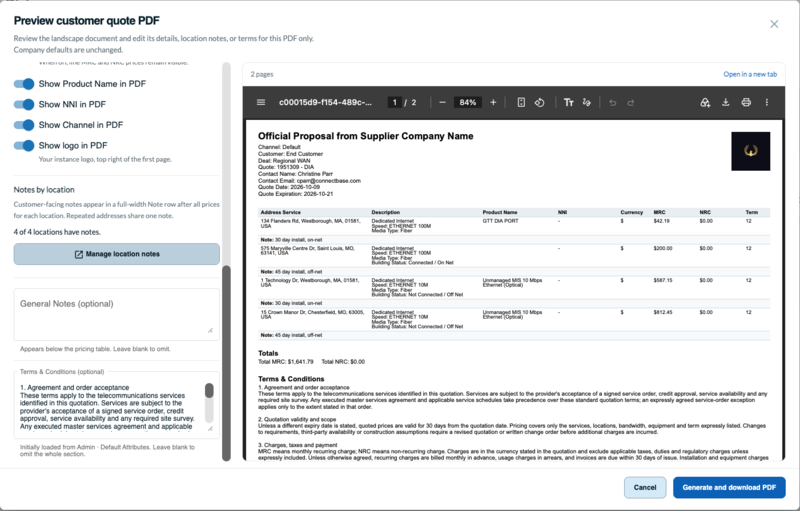Click '15 Crown Manor Dr, Chesterfield' address cell
Viewport: 800px width, 511px height.
pyautogui.click(x=312, y=314)
